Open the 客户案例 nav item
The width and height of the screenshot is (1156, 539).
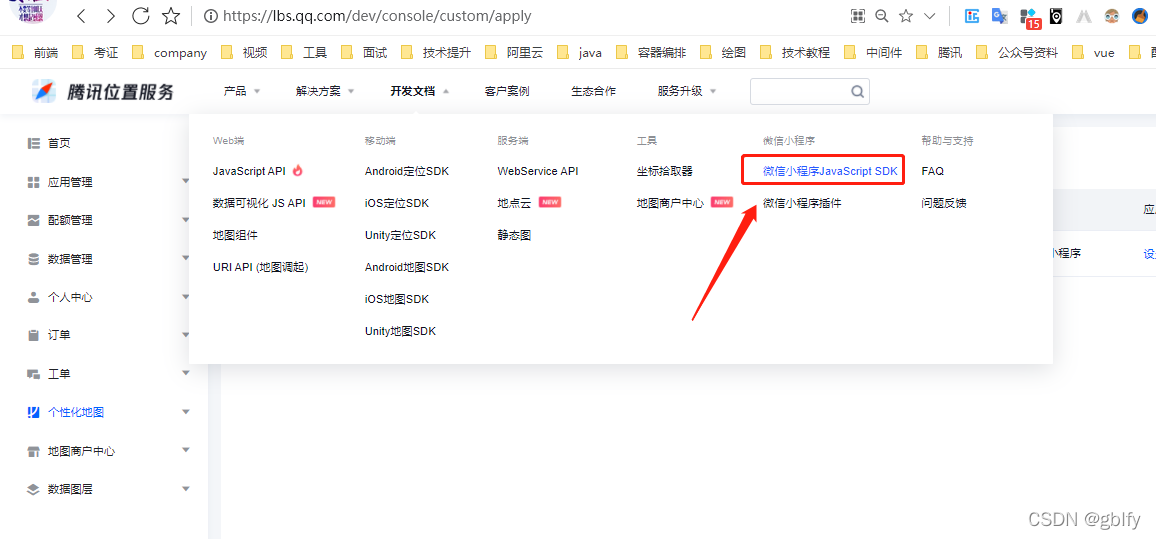coord(507,91)
